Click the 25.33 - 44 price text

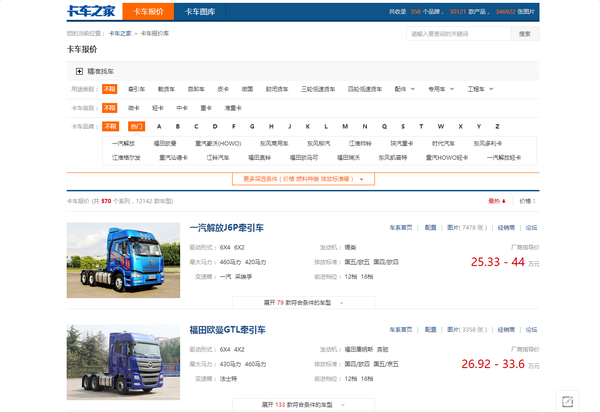point(497,262)
